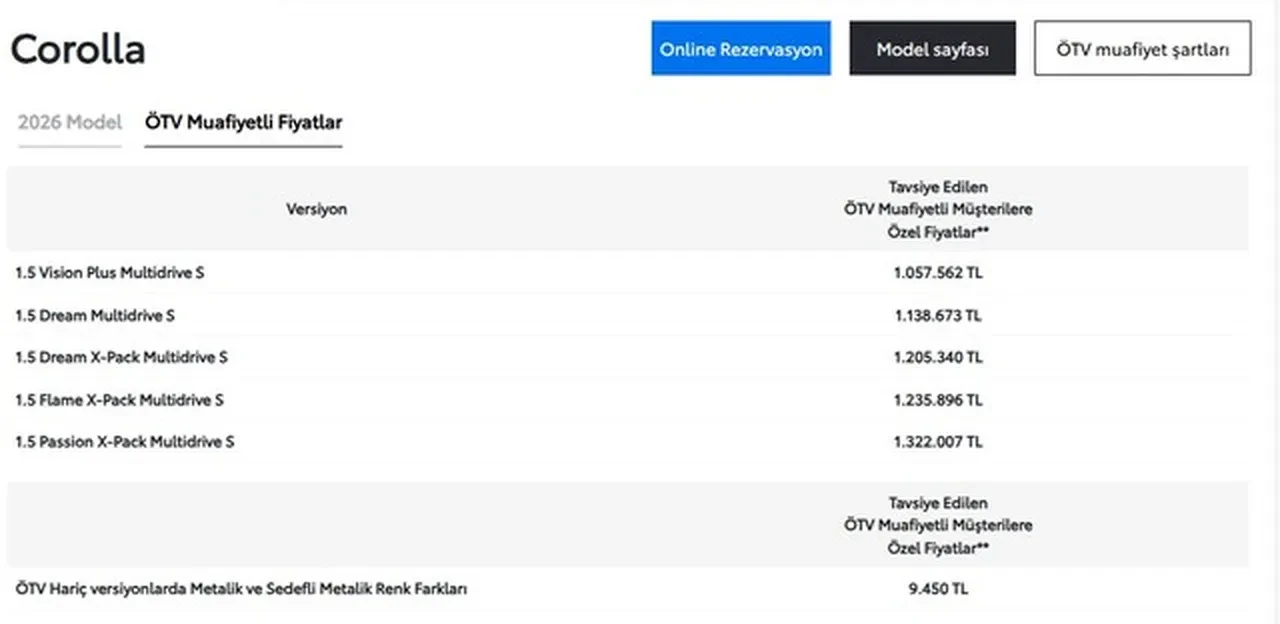Switch to the 2026 Model tab

(x=70, y=123)
